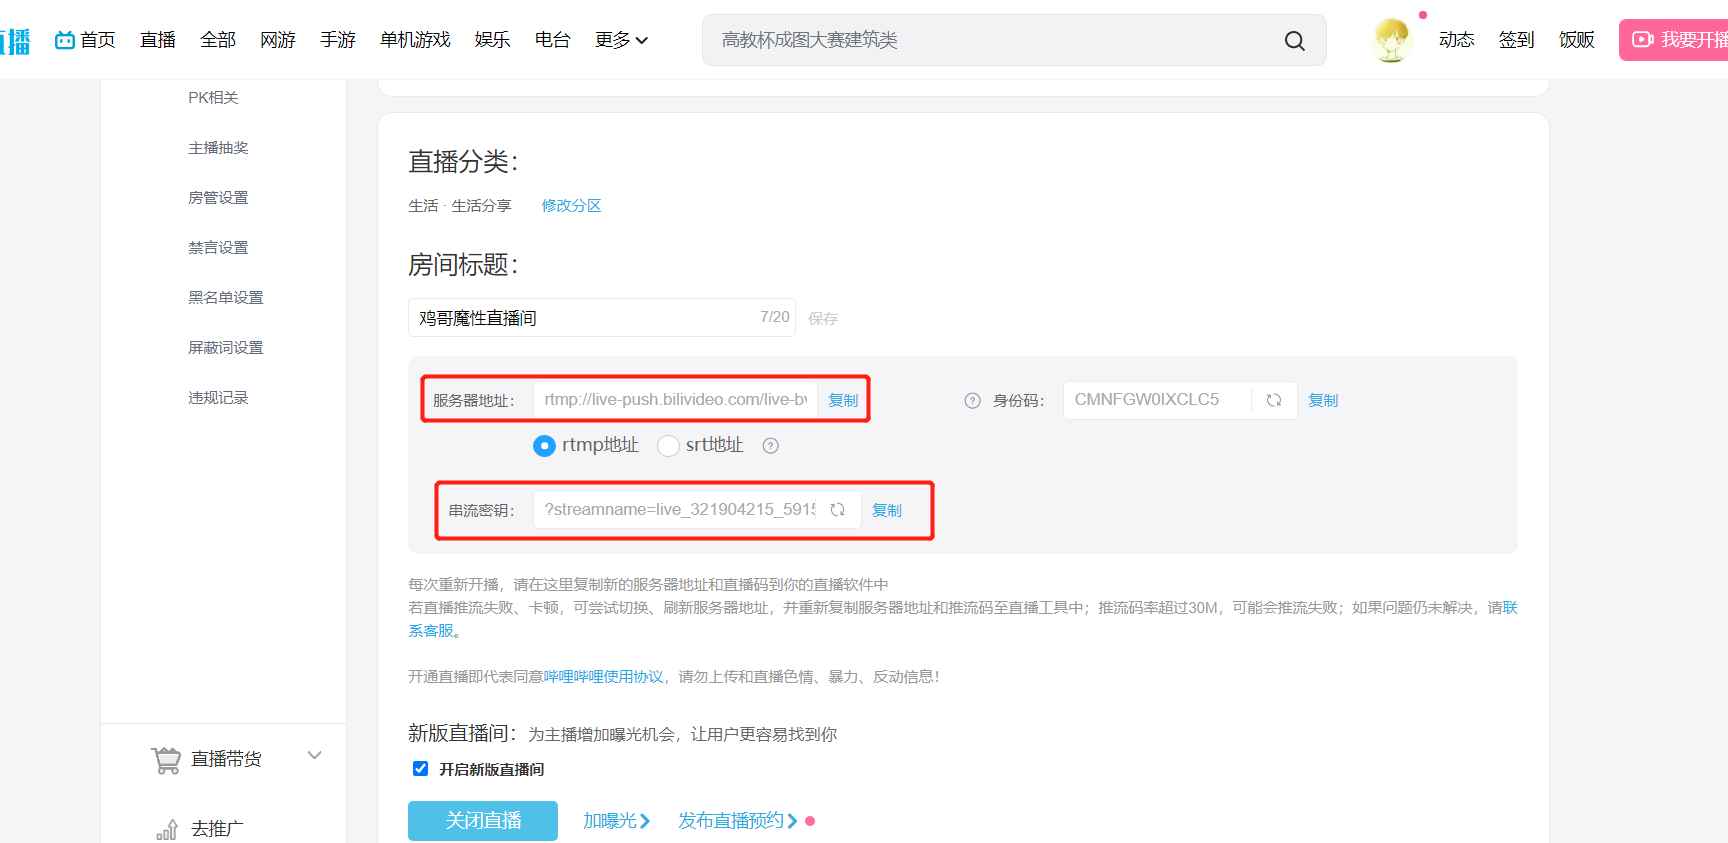1728x843 pixels.
Task: Open 房管设置 sidebar item
Action: tap(218, 197)
